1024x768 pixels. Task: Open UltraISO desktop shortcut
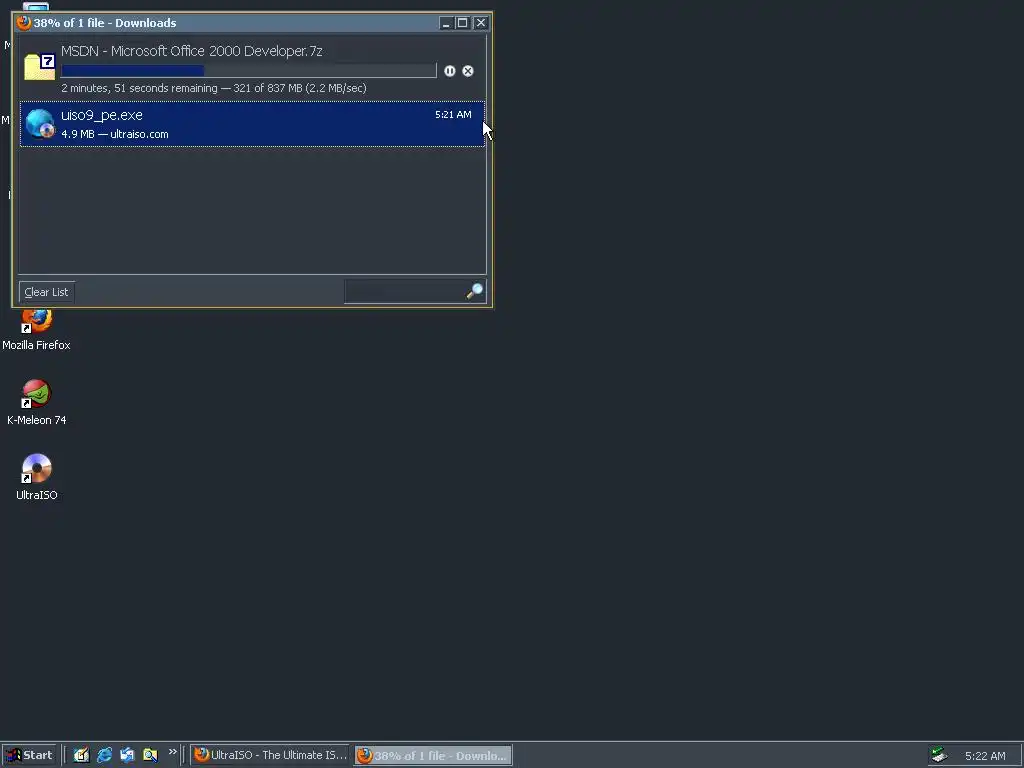coord(37,469)
